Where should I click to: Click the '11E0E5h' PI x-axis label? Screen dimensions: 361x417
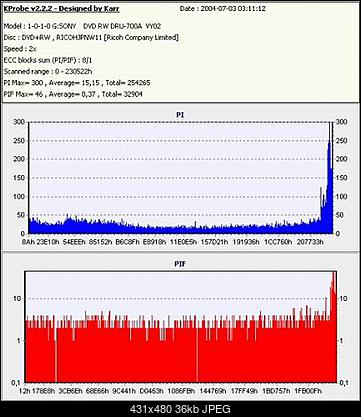[183, 242]
